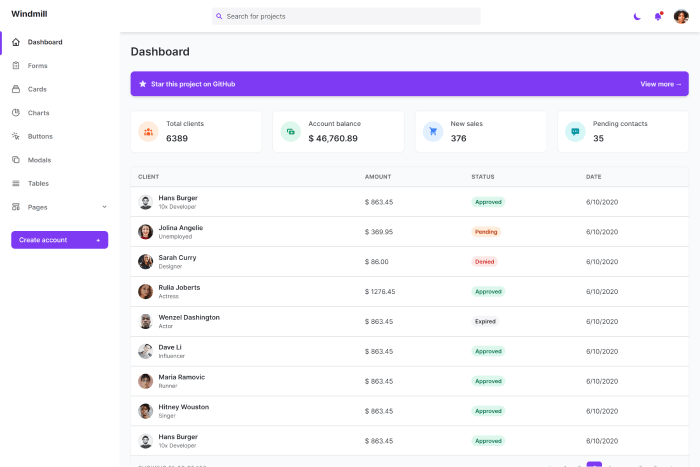
Task: Click the Pages template icon
Action: click(16, 207)
